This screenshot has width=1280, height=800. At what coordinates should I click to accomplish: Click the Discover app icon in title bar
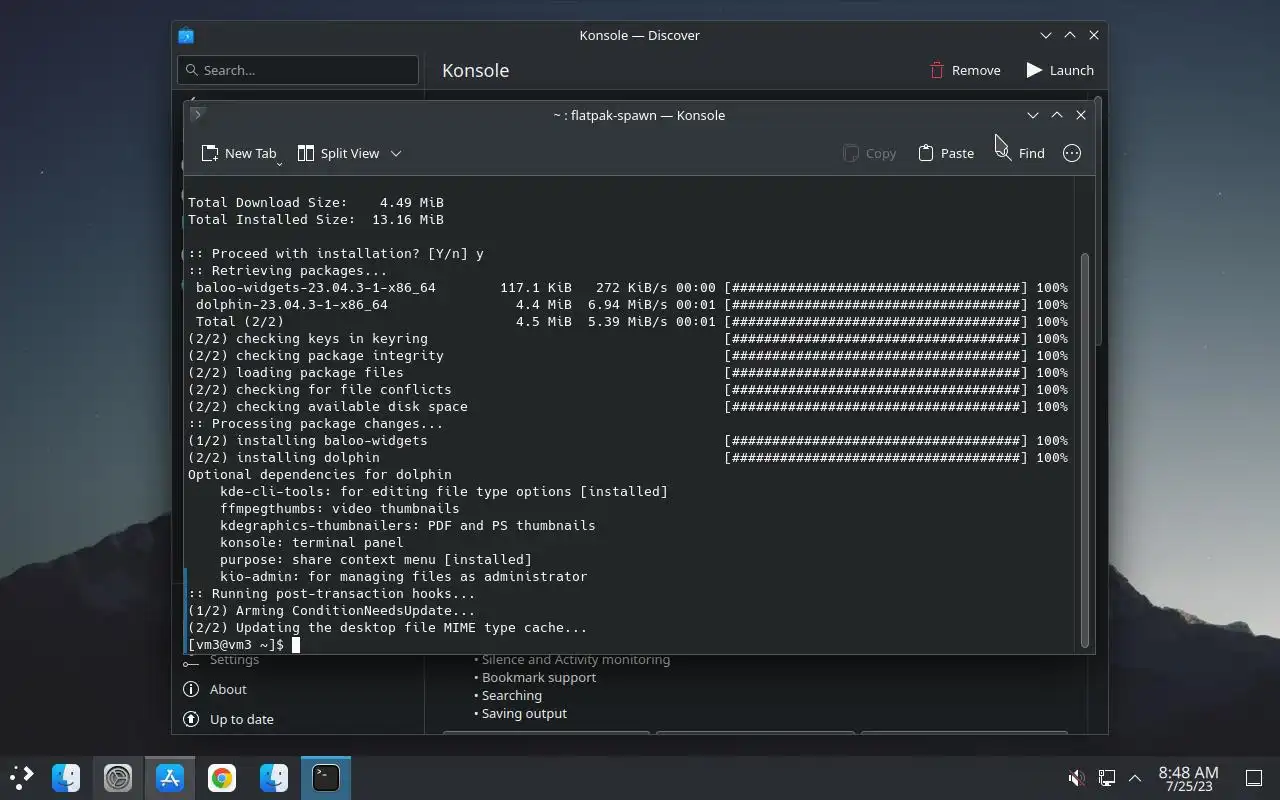(x=186, y=35)
